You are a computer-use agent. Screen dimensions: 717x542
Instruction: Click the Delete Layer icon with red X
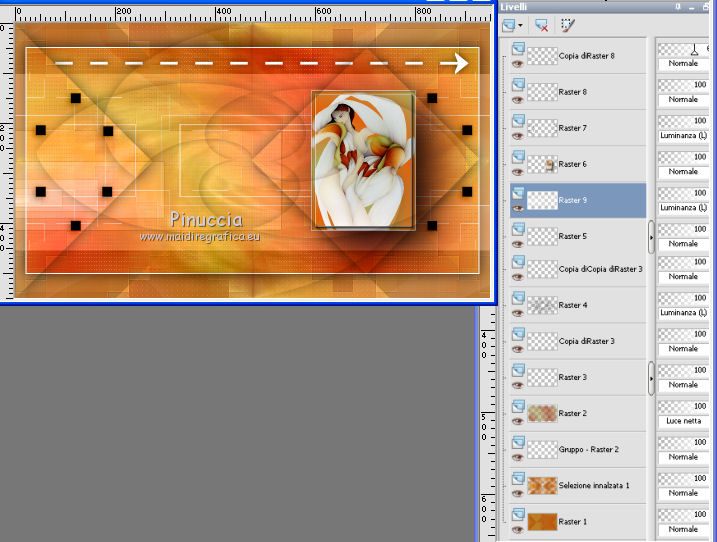[541, 26]
